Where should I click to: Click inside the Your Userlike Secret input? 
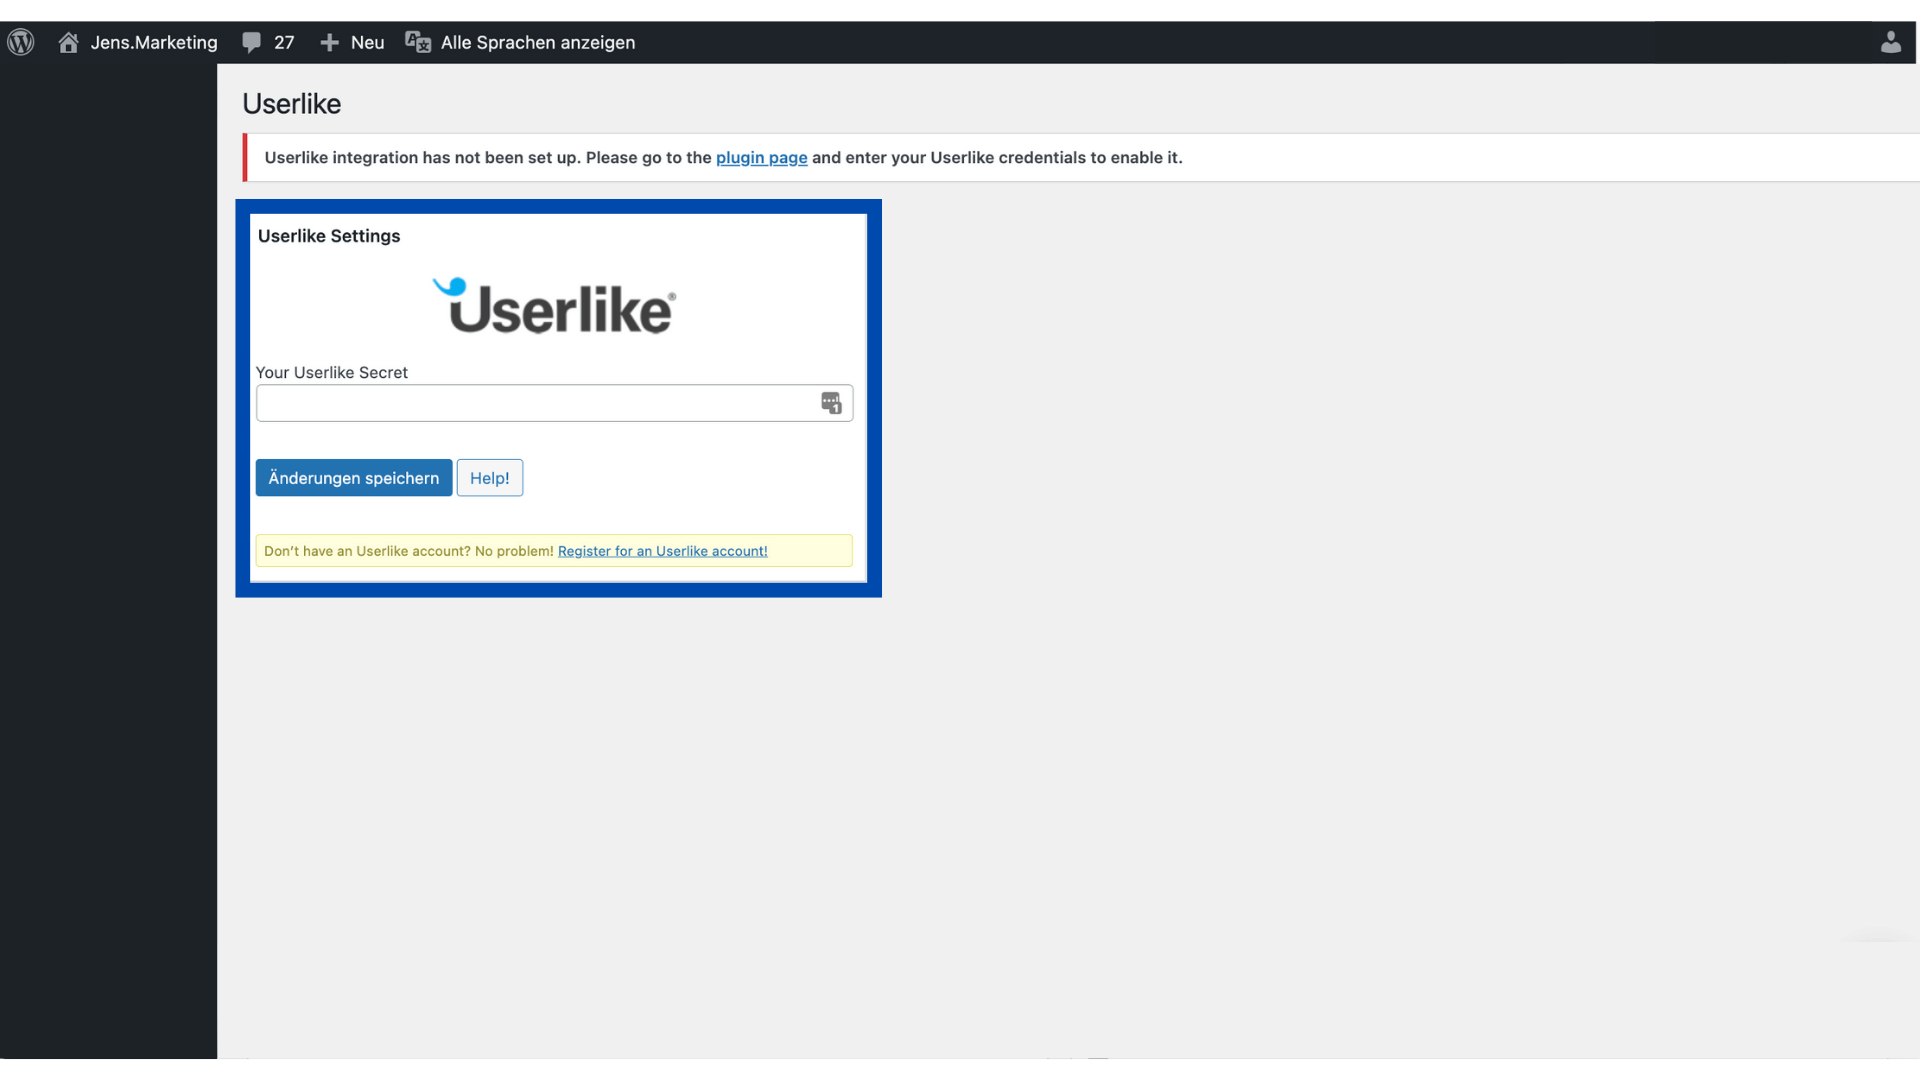pos(540,403)
